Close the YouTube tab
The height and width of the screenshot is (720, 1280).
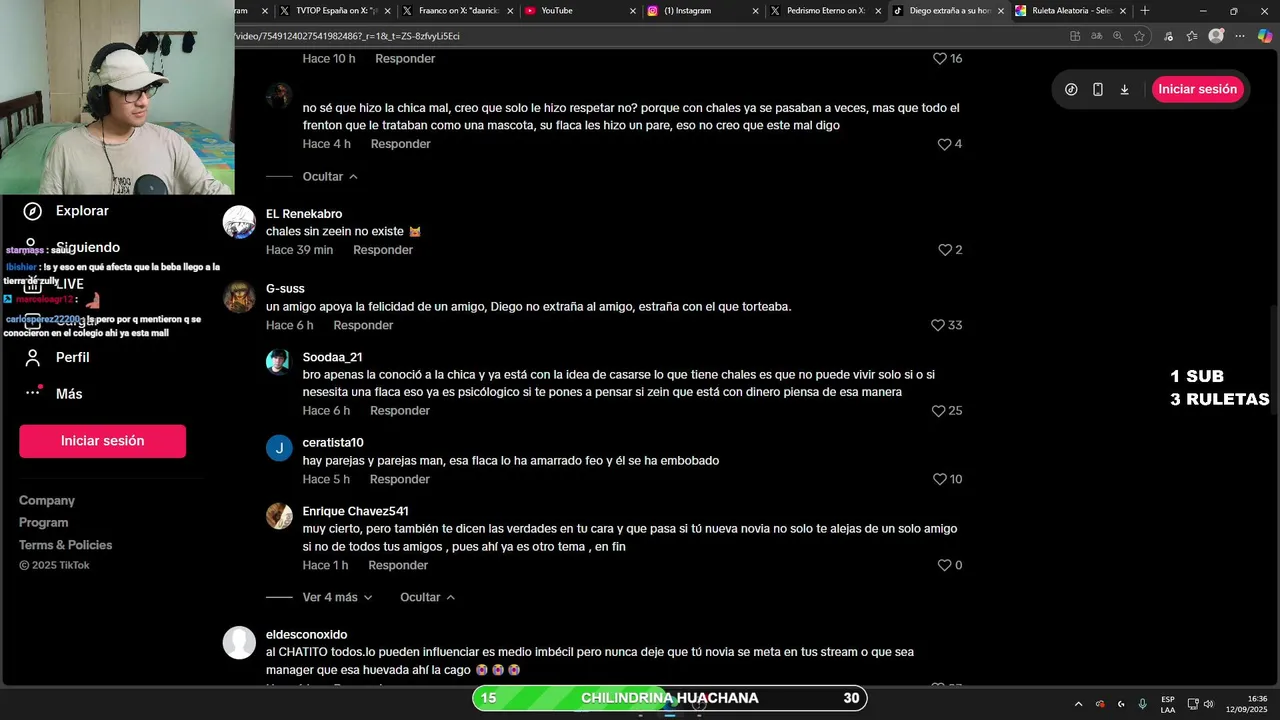633,11
